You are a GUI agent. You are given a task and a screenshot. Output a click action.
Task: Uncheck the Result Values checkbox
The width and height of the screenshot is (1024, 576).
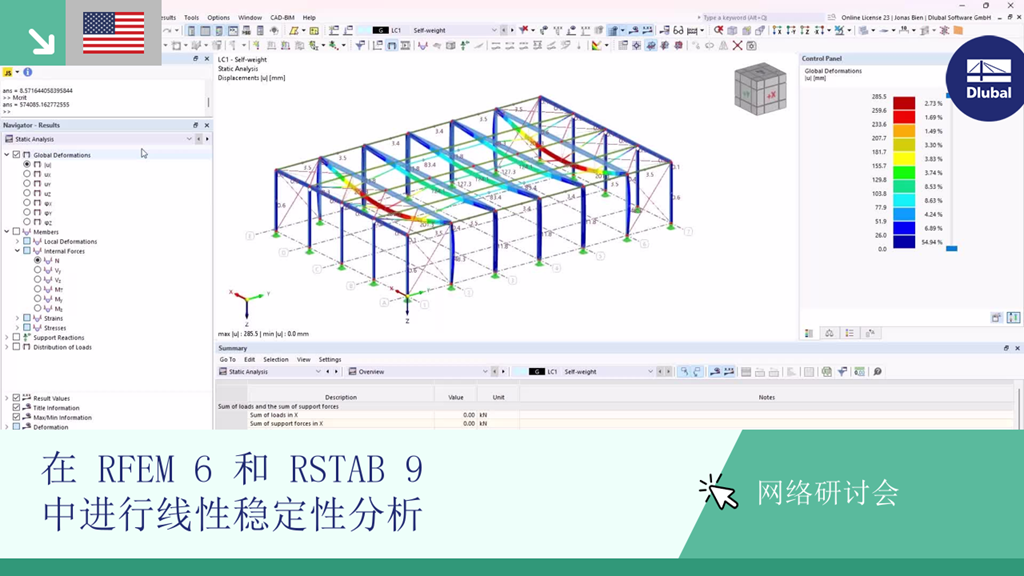pyautogui.click(x=16, y=398)
